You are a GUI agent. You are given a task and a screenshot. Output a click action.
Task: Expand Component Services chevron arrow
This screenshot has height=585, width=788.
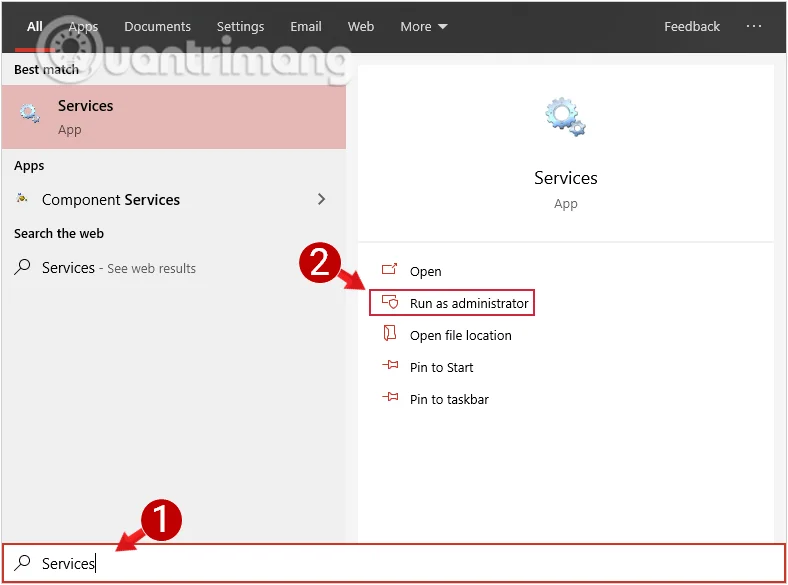point(322,199)
